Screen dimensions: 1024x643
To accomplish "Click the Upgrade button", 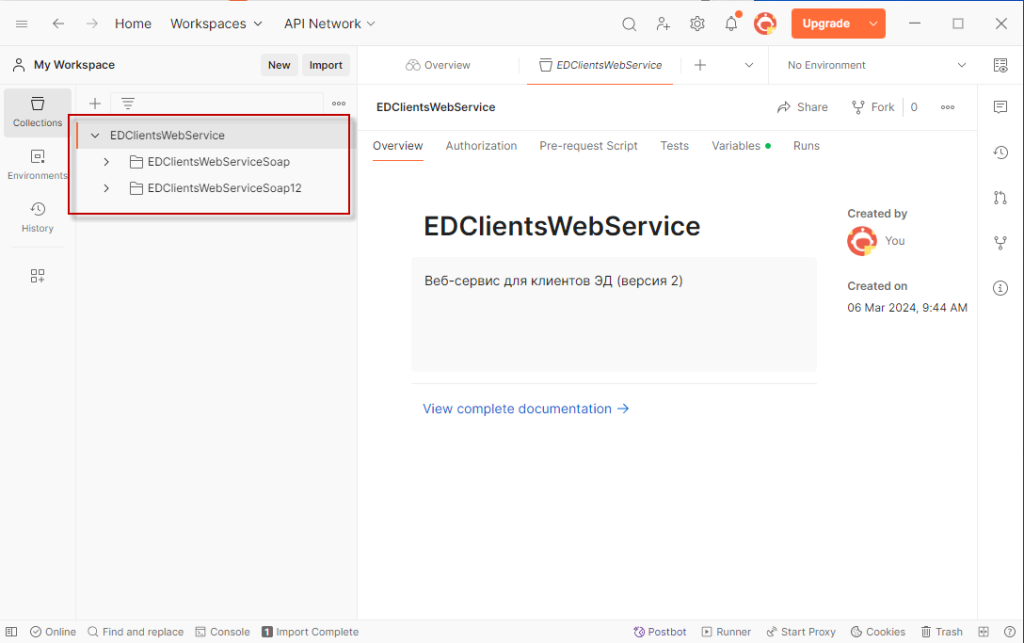I will click(x=825, y=24).
